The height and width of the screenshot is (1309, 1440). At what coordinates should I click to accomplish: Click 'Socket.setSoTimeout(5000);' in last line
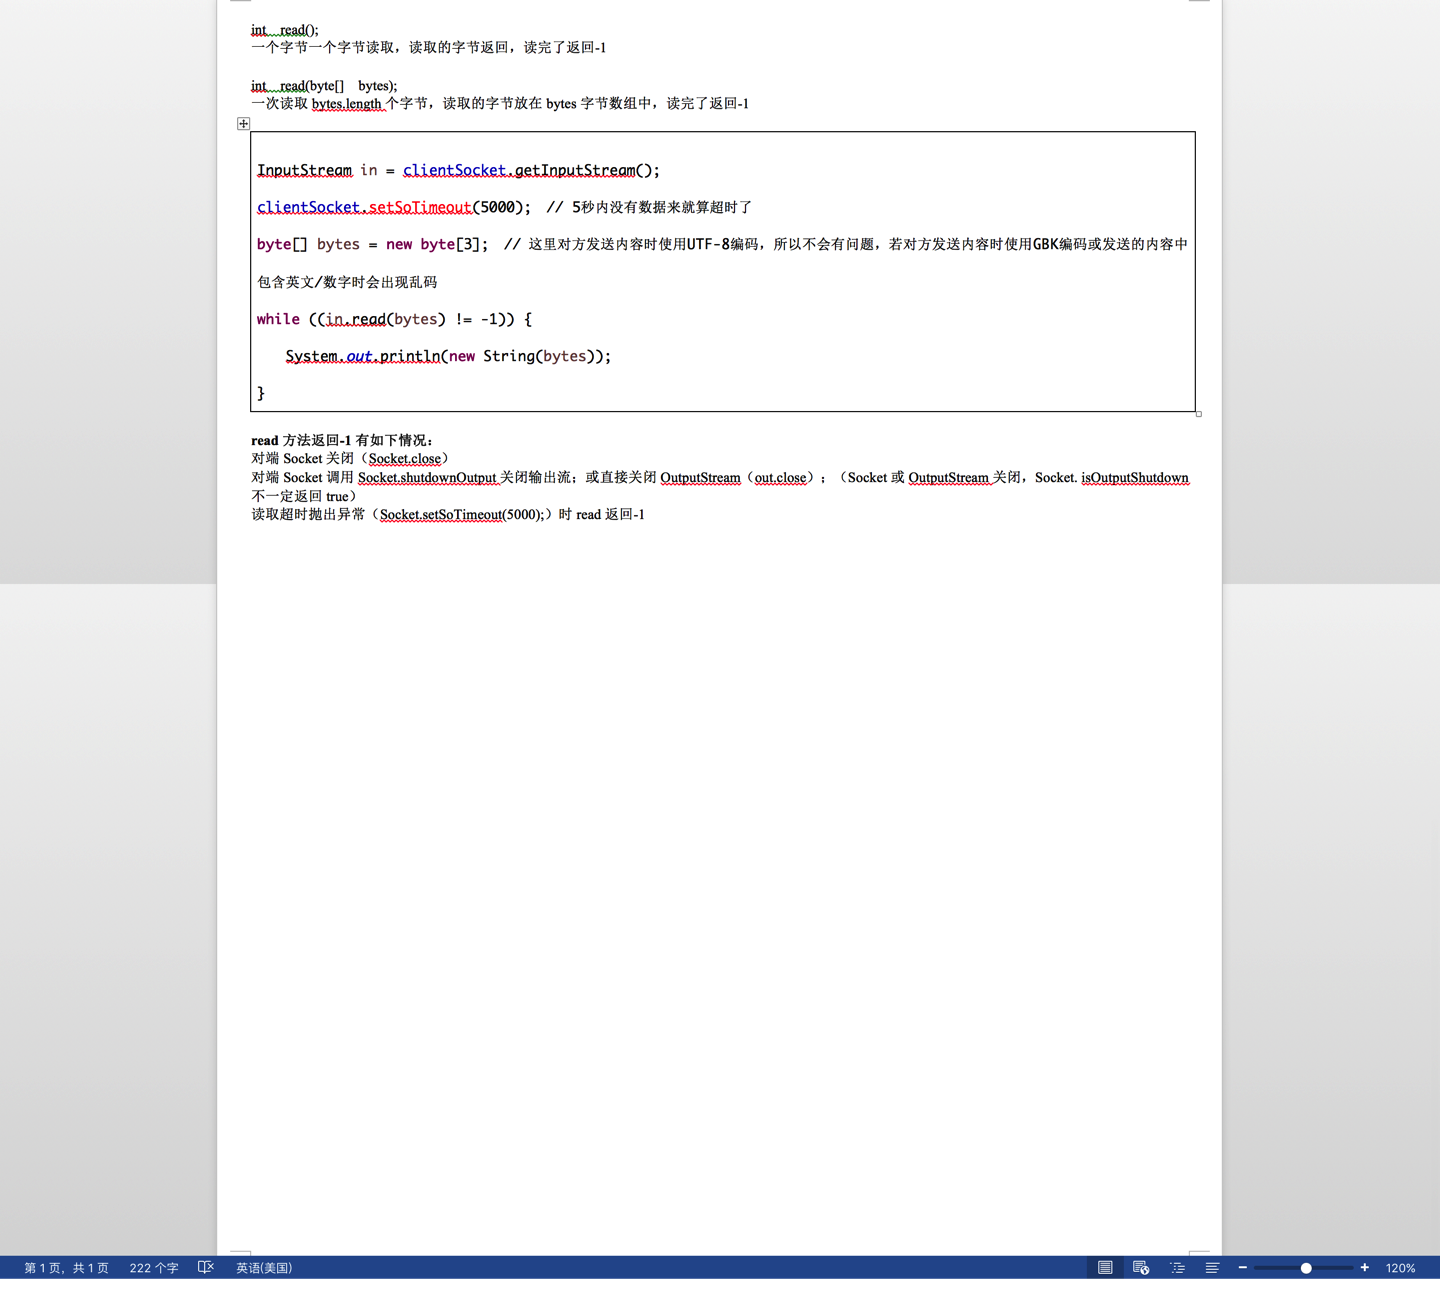(462, 515)
